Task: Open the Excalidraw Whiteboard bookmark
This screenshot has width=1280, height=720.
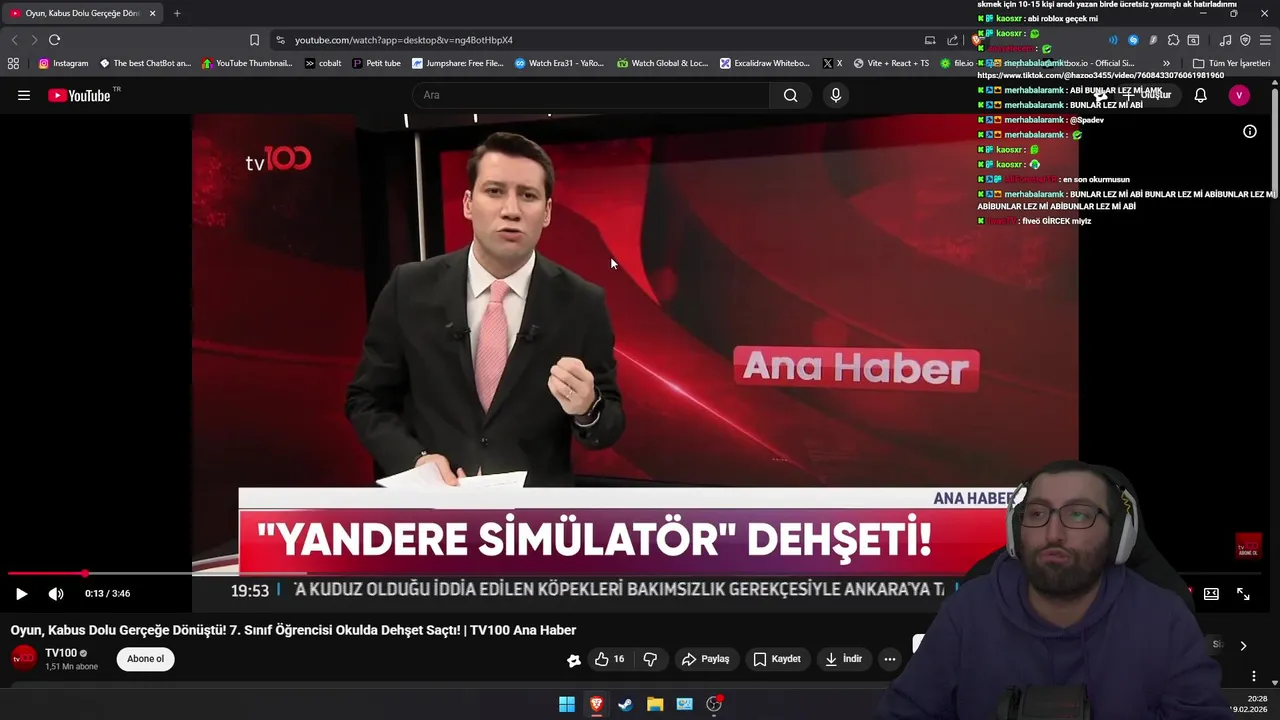Action: coord(765,63)
